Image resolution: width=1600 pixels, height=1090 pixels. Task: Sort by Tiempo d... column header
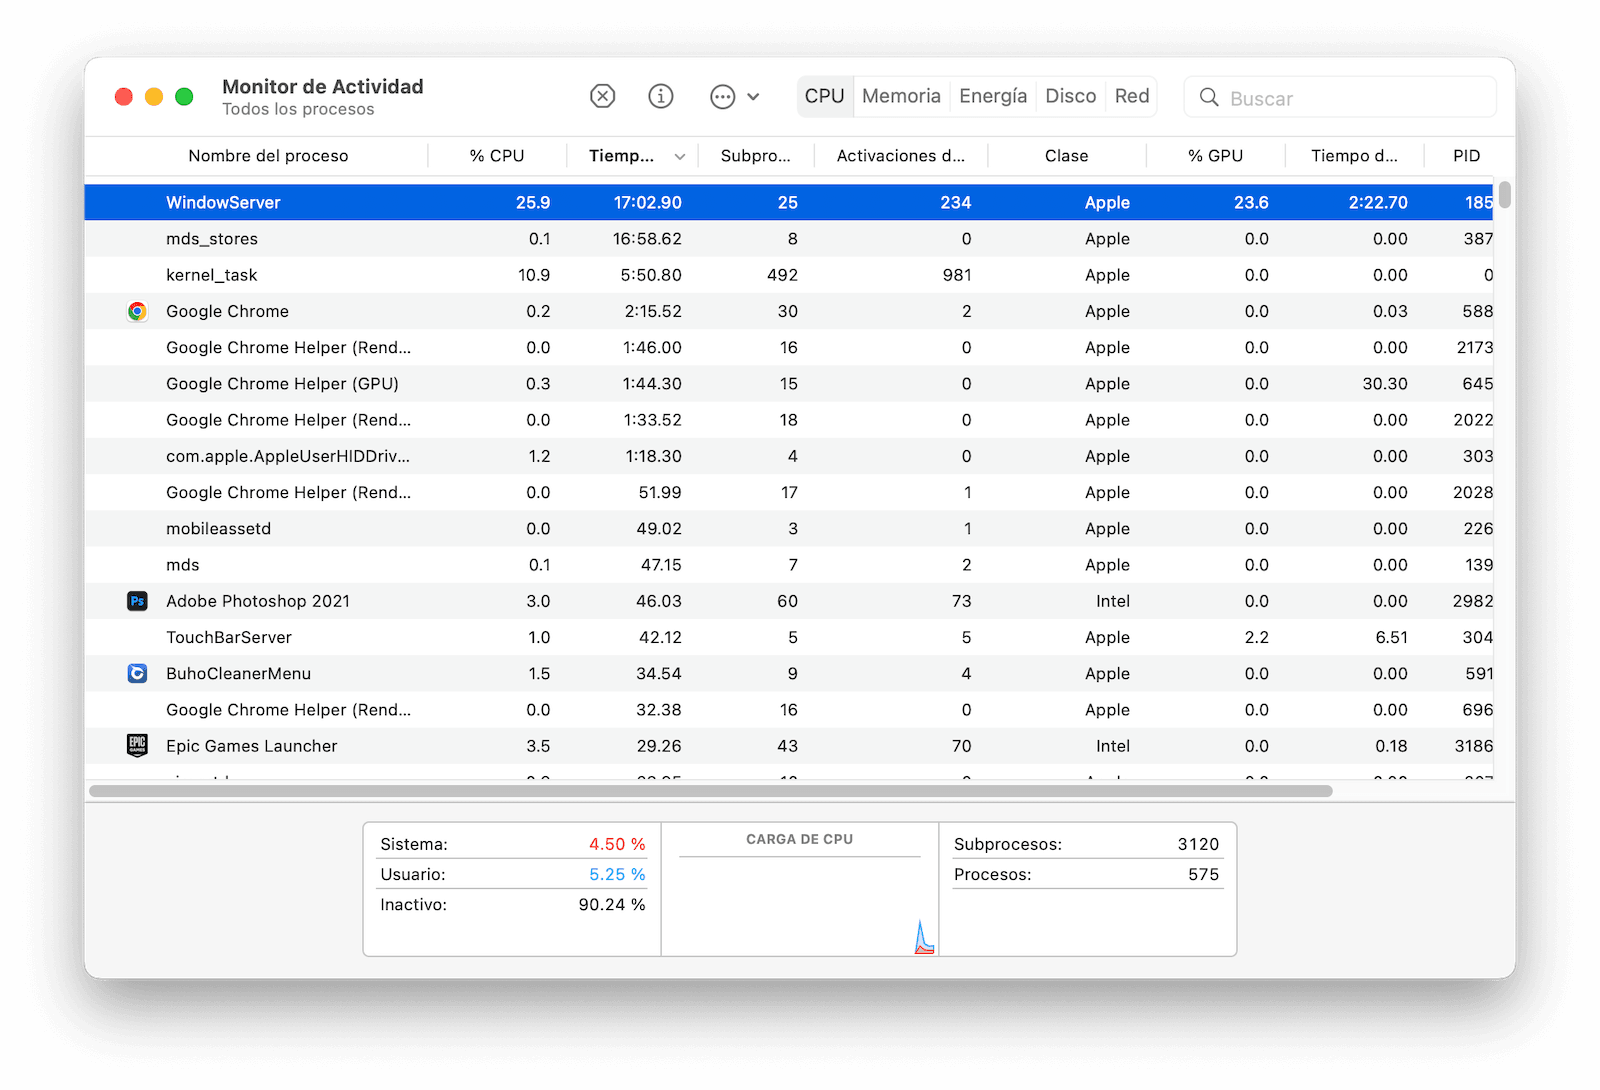pos(1354,156)
